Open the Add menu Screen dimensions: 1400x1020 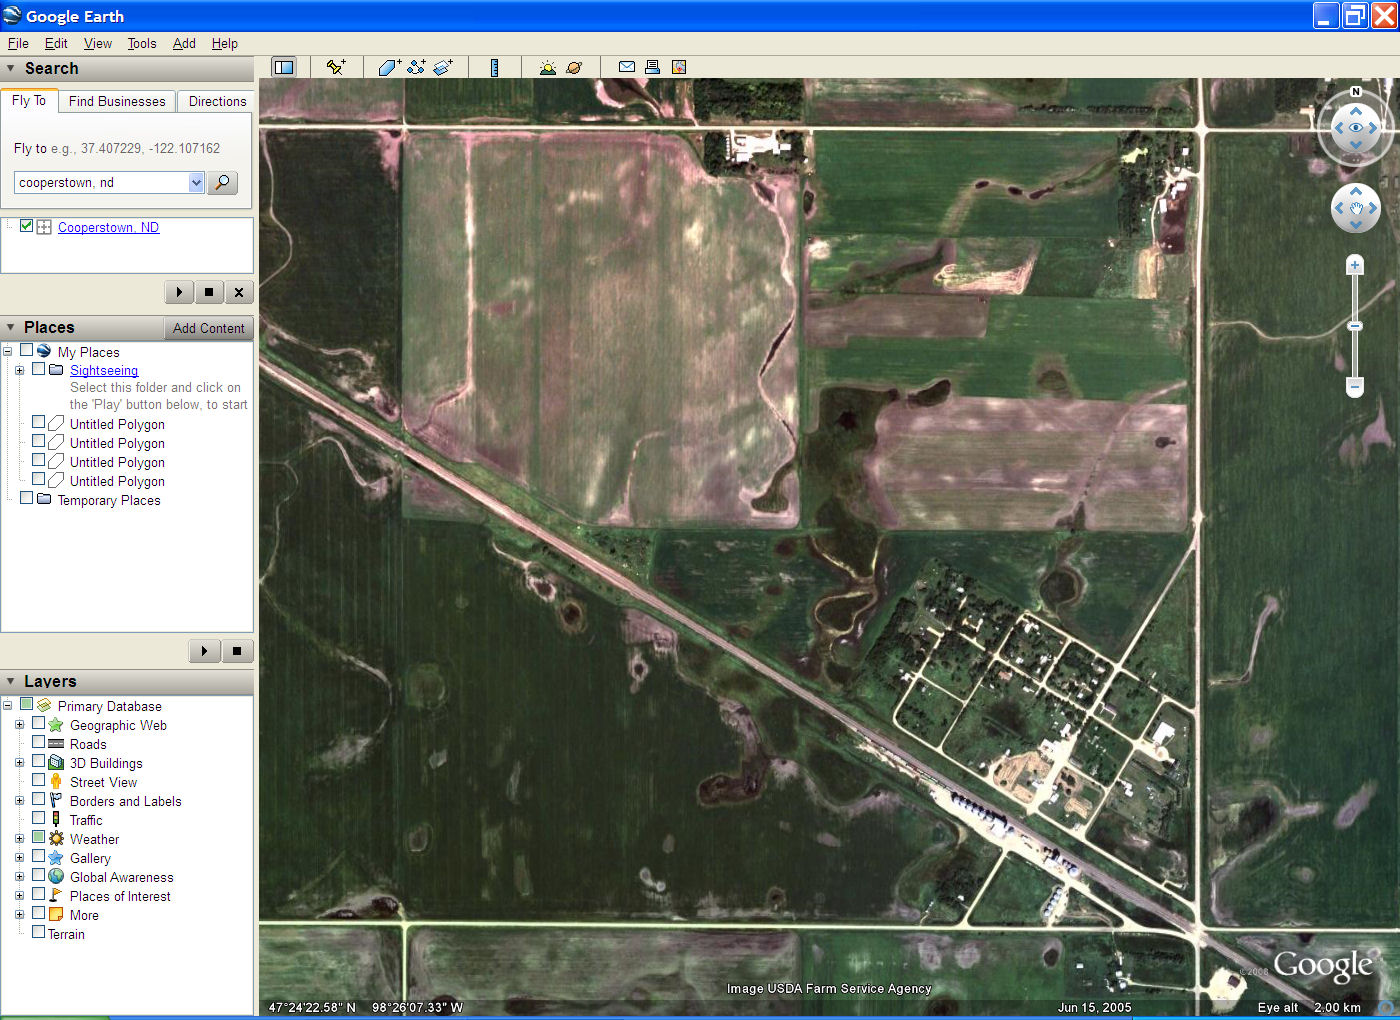tap(184, 43)
